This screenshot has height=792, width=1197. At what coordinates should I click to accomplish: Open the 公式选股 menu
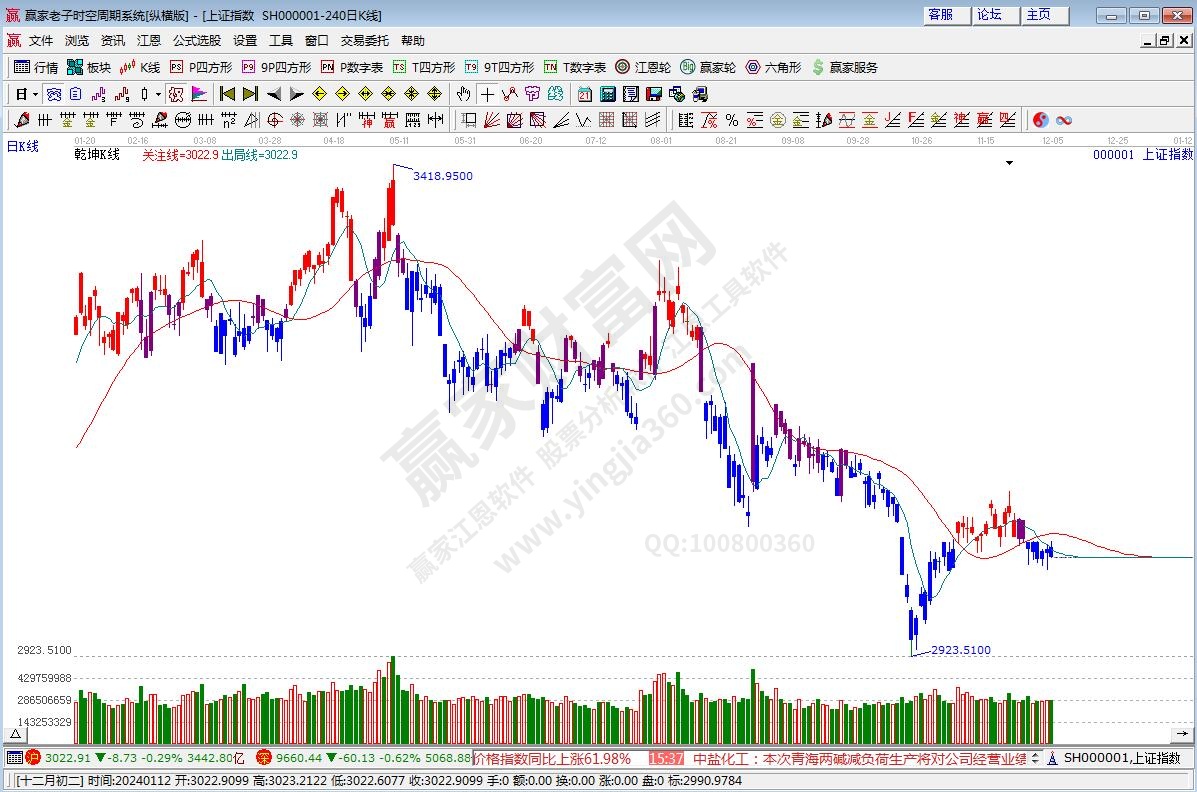click(x=197, y=41)
